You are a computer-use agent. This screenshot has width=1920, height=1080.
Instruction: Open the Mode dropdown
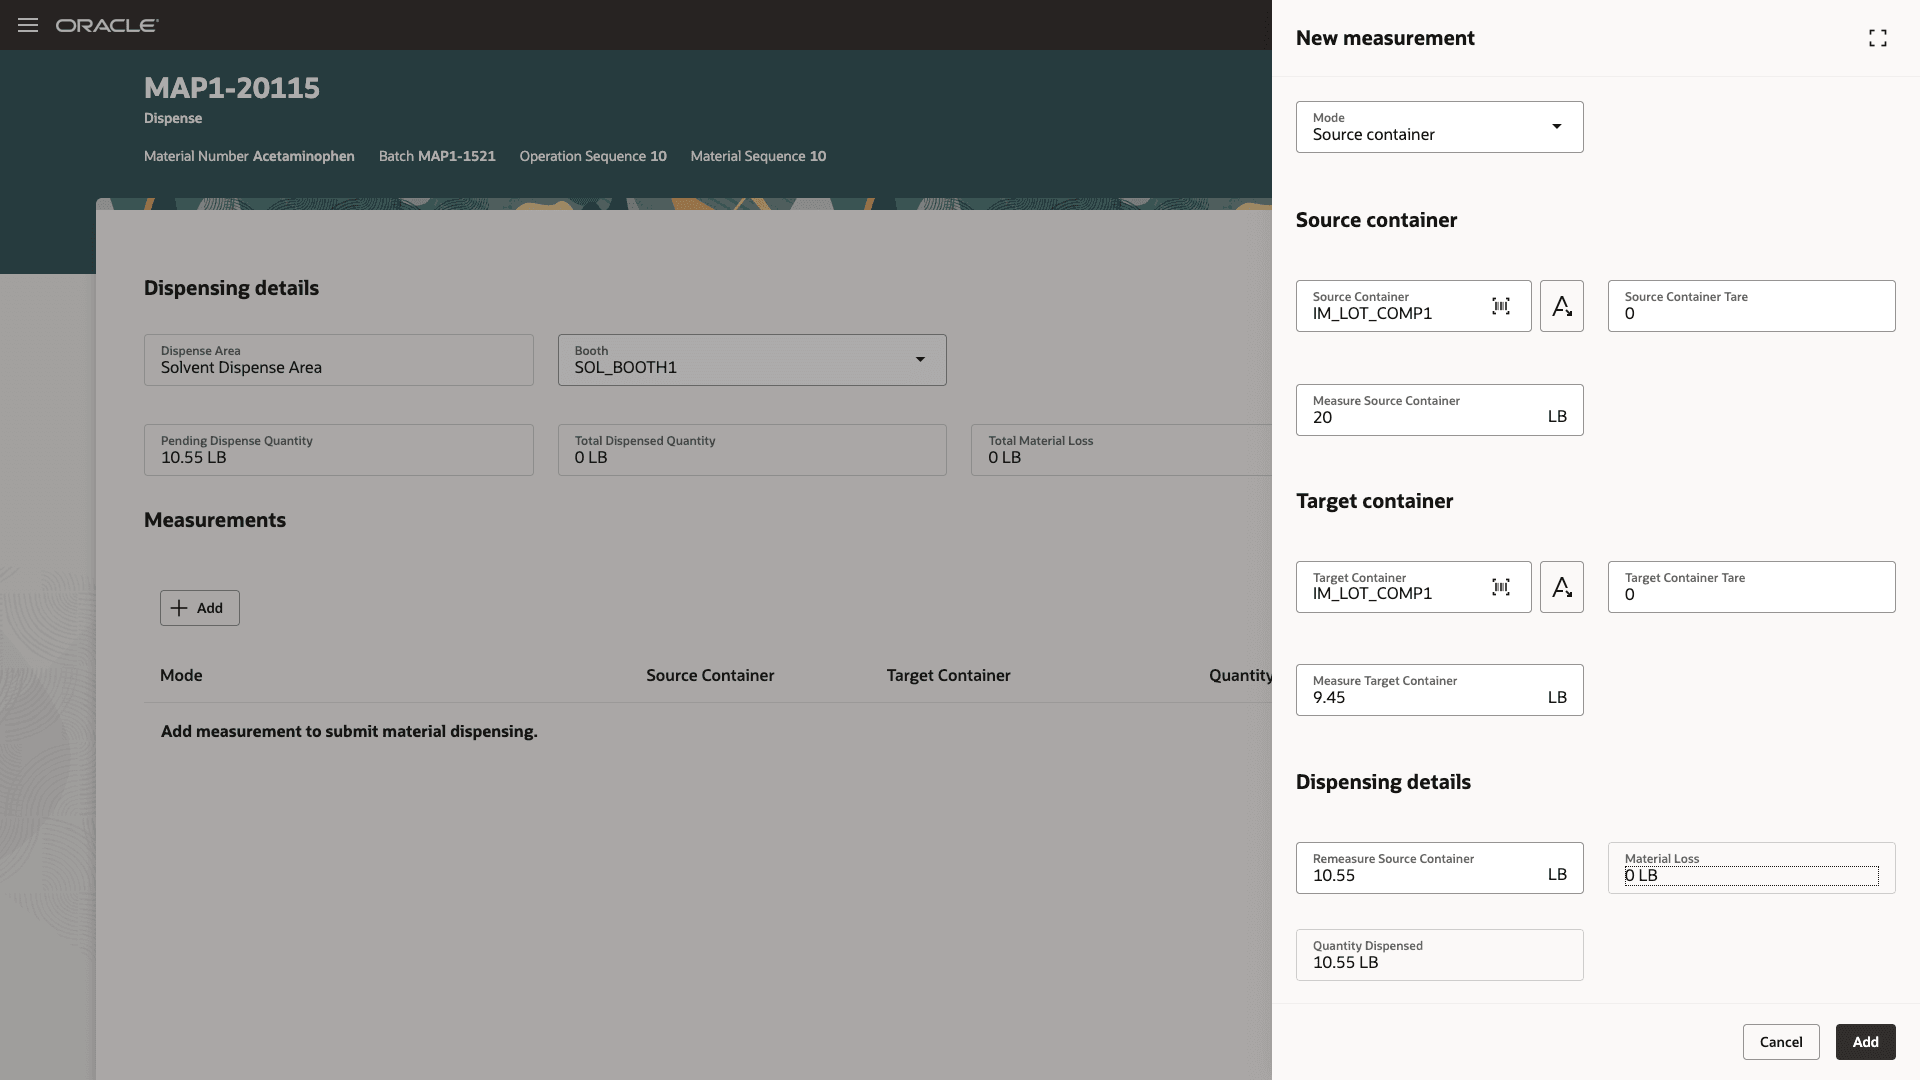point(1440,127)
